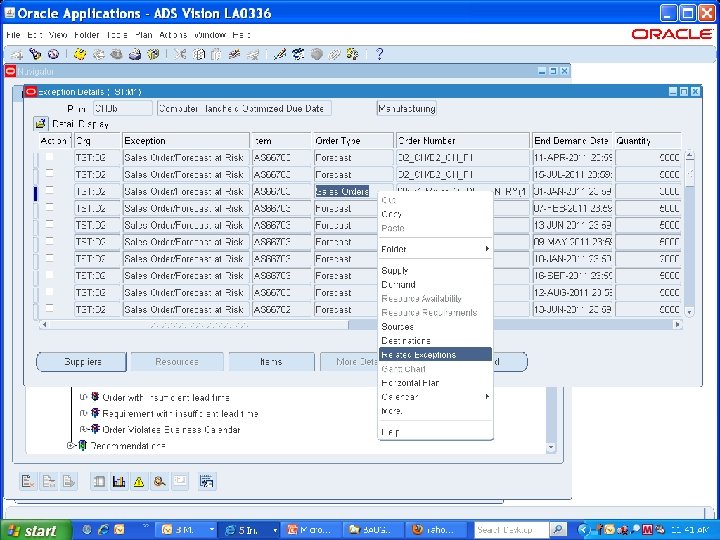The width and height of the screenshot is (720, 540).
Task: Click the first document icon in Navigator bottom toolbar
Action: [x=28, y=481]
